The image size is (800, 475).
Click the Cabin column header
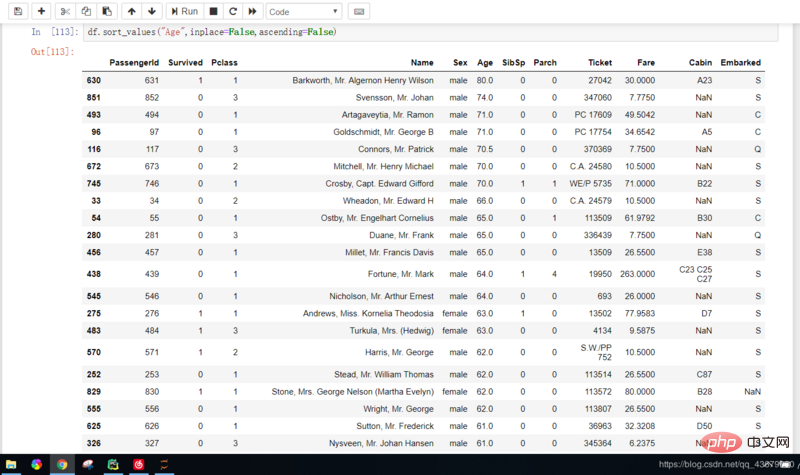coord(700,62)
